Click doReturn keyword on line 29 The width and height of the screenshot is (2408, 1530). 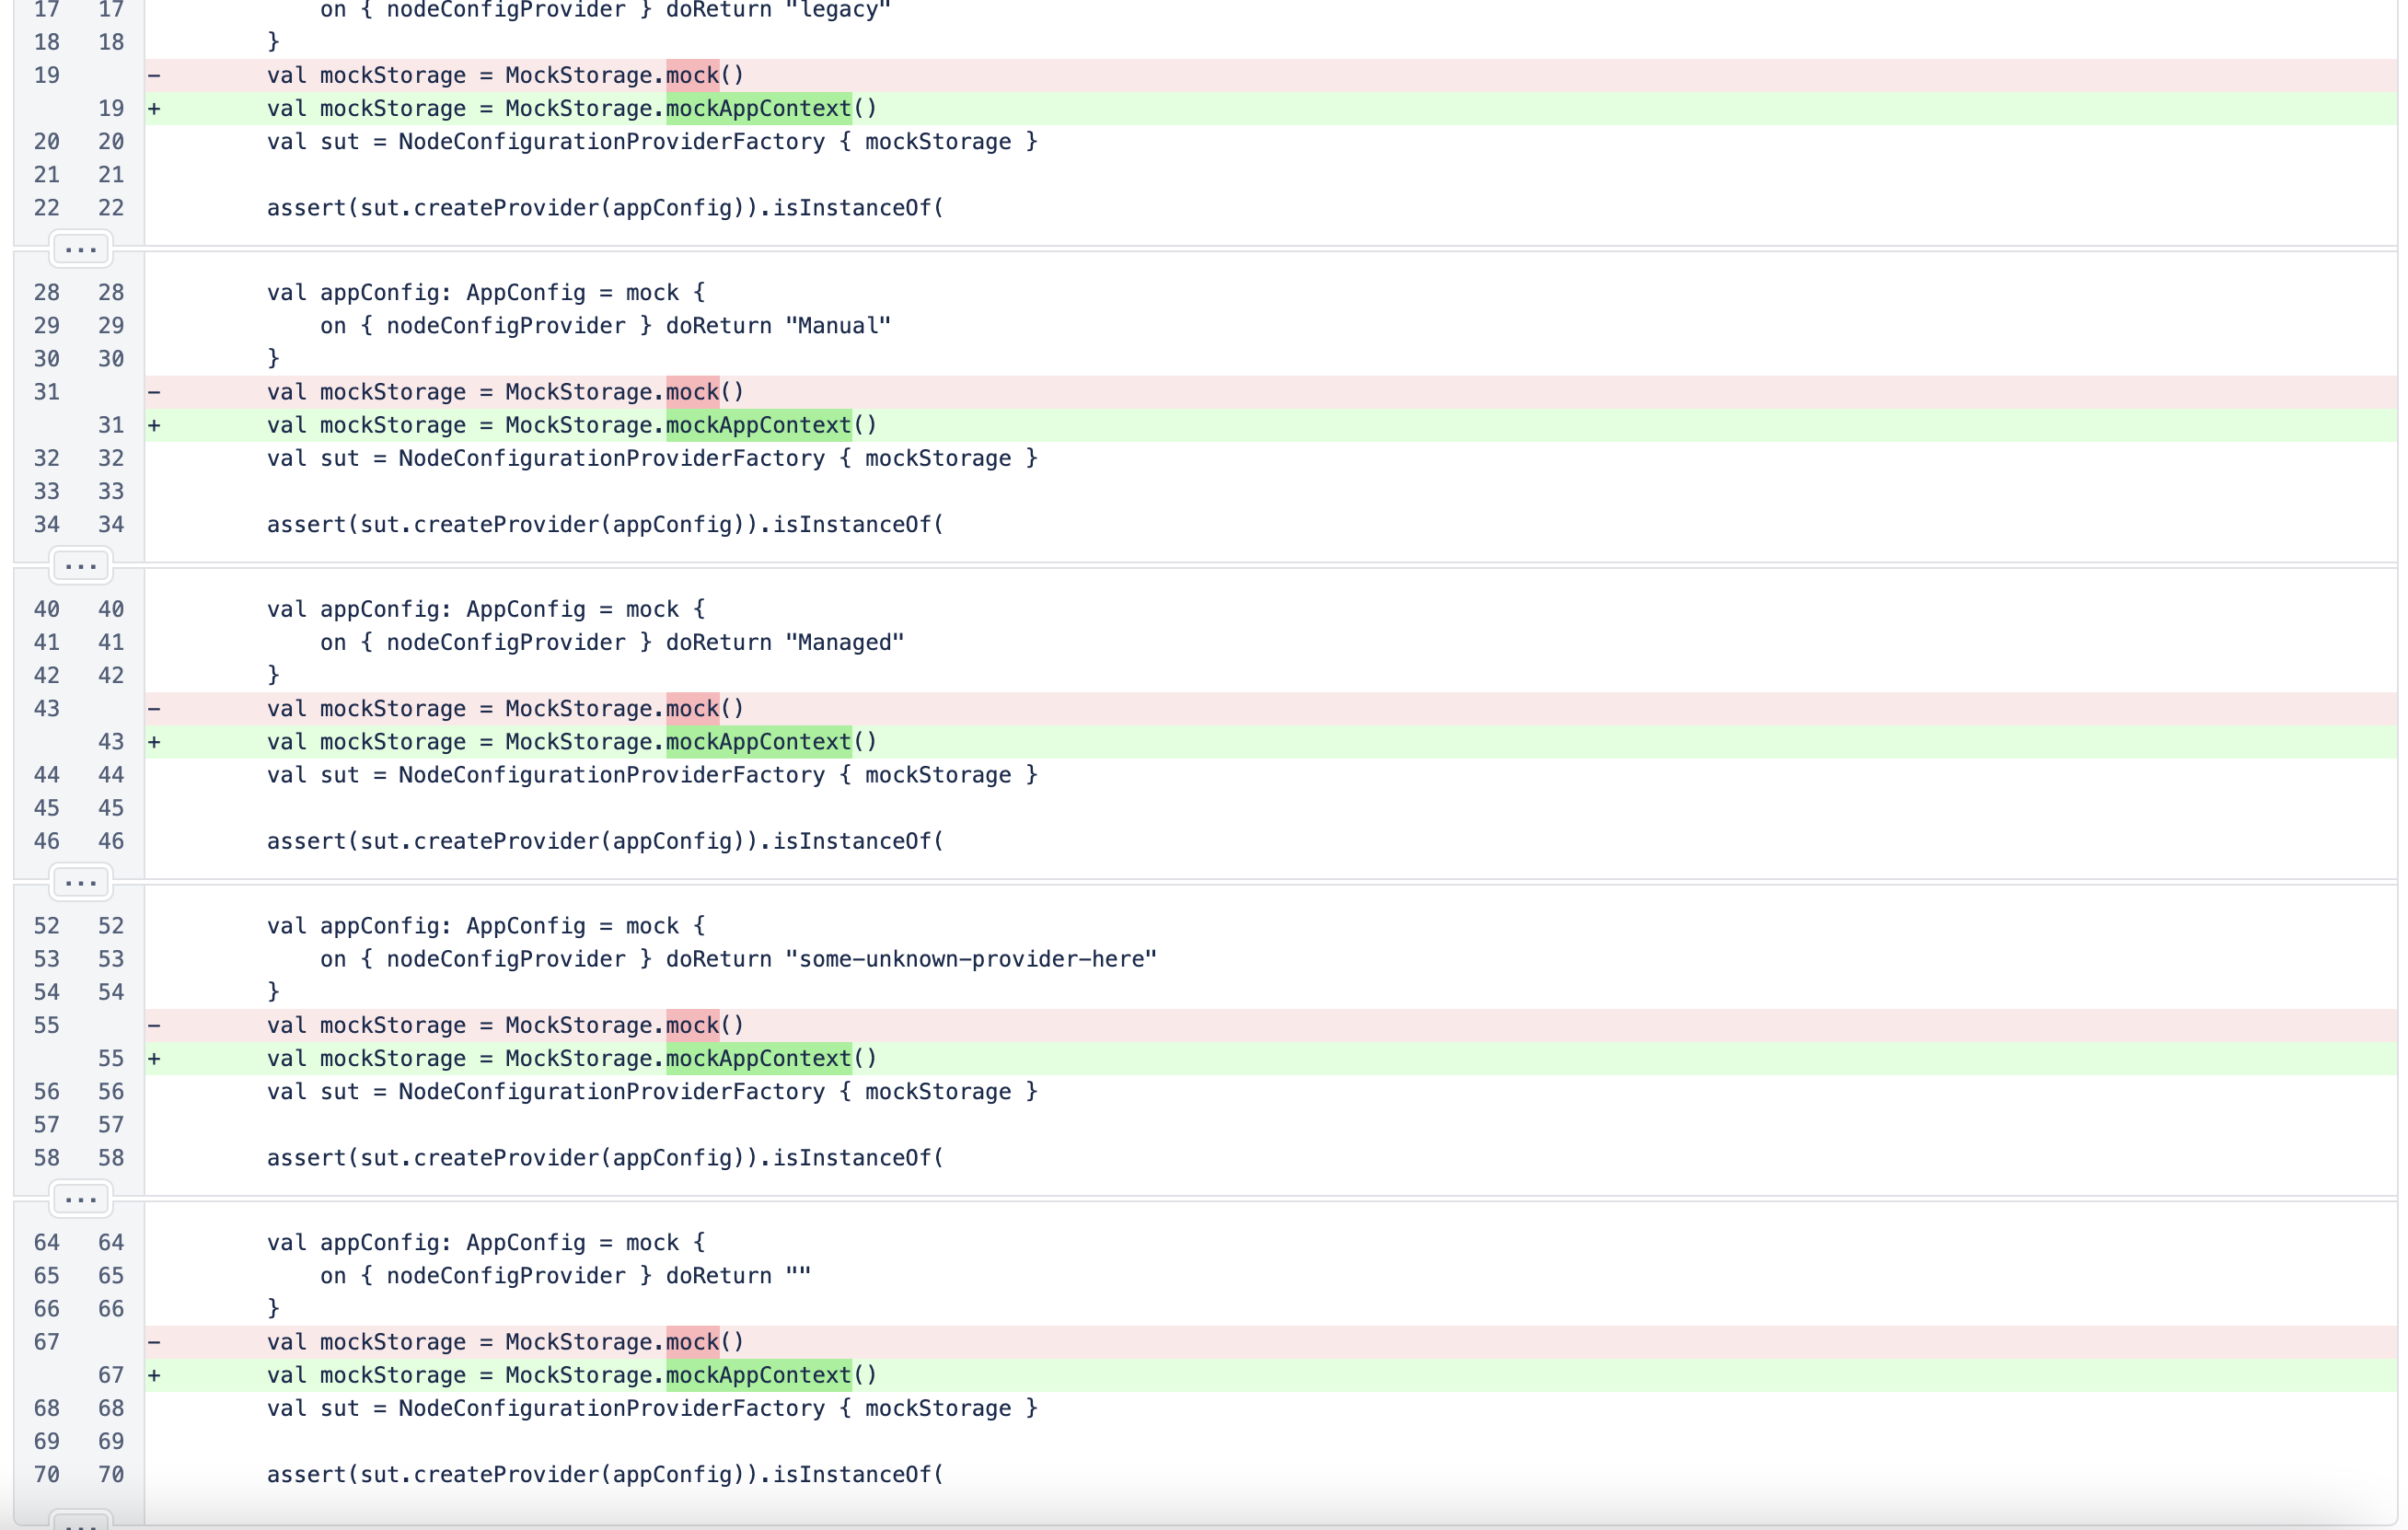click(x=719, y=326)
